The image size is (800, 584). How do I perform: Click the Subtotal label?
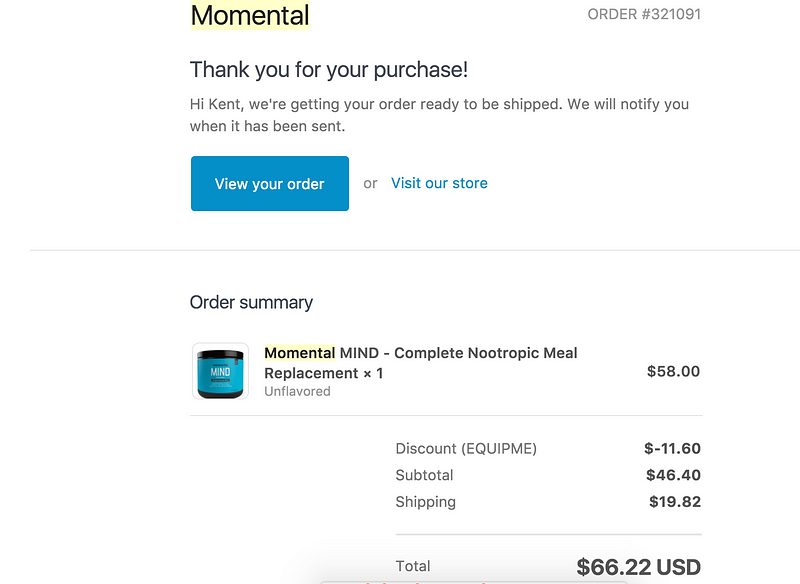(x=424, y=475)
